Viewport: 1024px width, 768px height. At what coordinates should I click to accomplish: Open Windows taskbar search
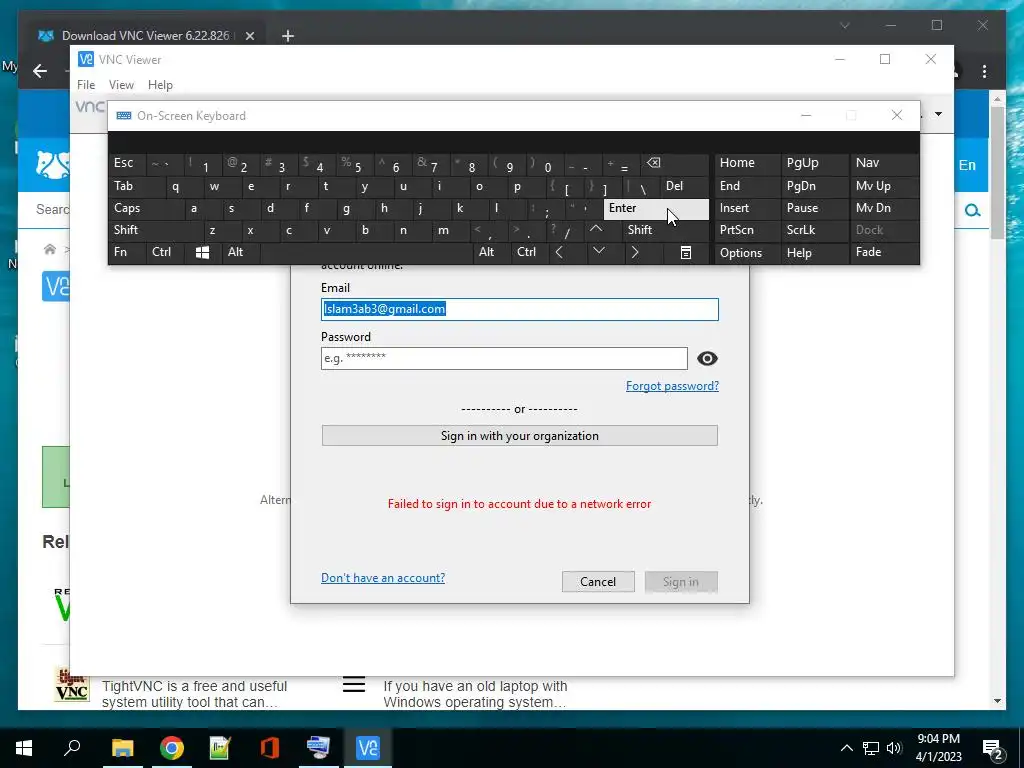(x=72, y=748)
